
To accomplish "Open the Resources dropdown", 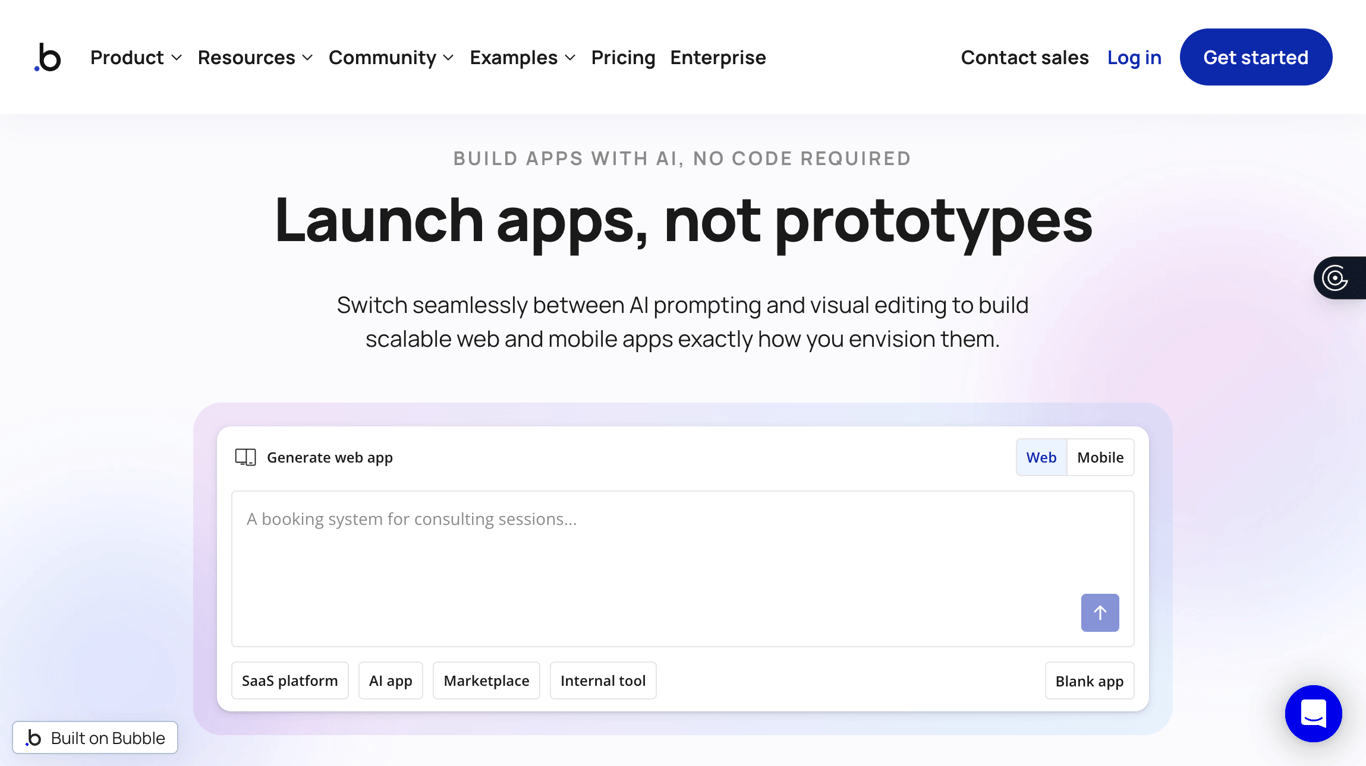I will point(254,57).
